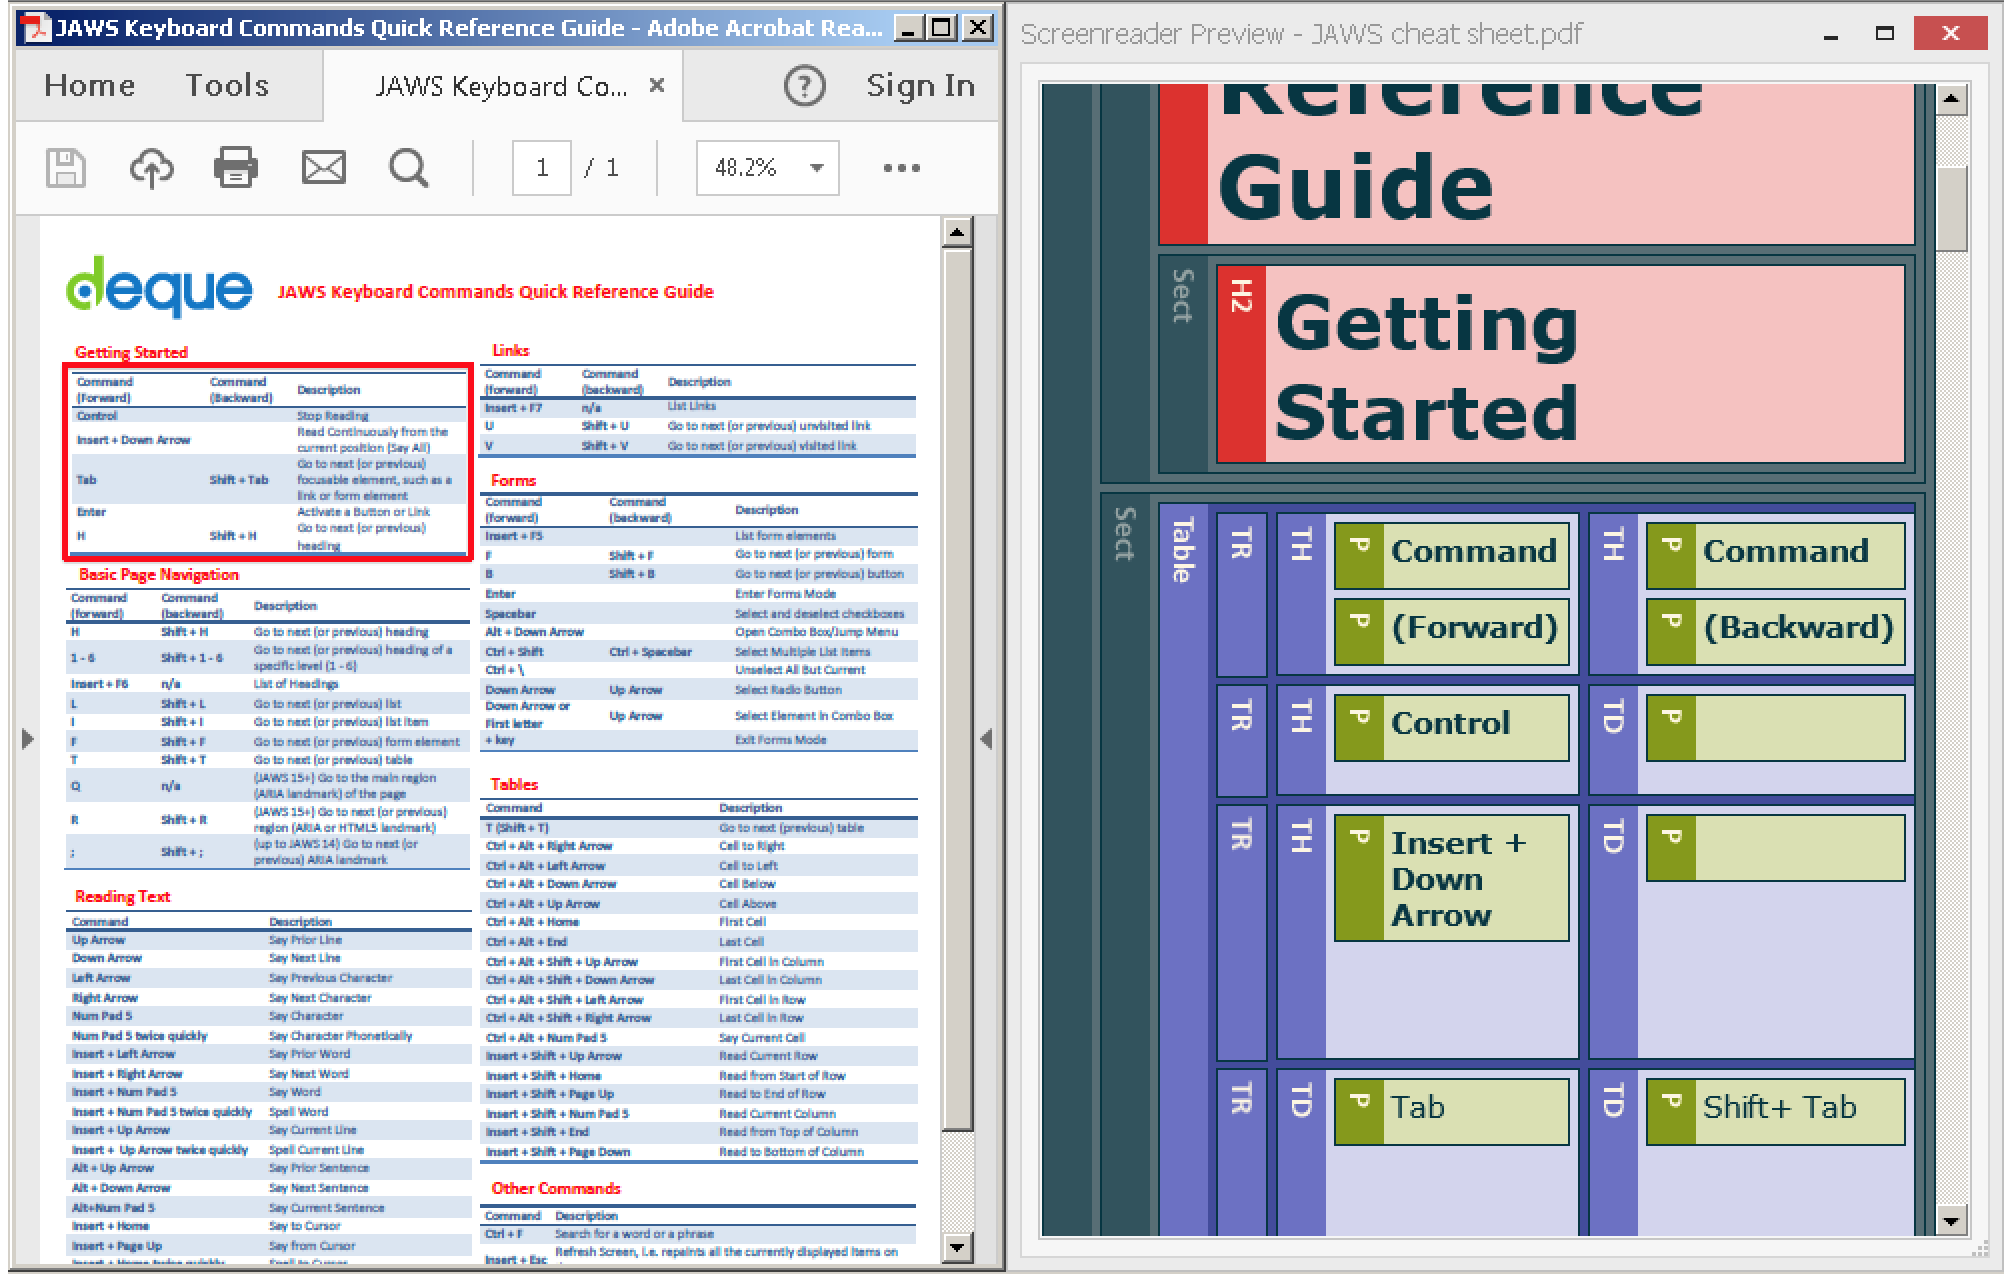Click Sign In in Acrobat Reader
This screenshot has height=1274, width=2004.
(x=920, y=86)
